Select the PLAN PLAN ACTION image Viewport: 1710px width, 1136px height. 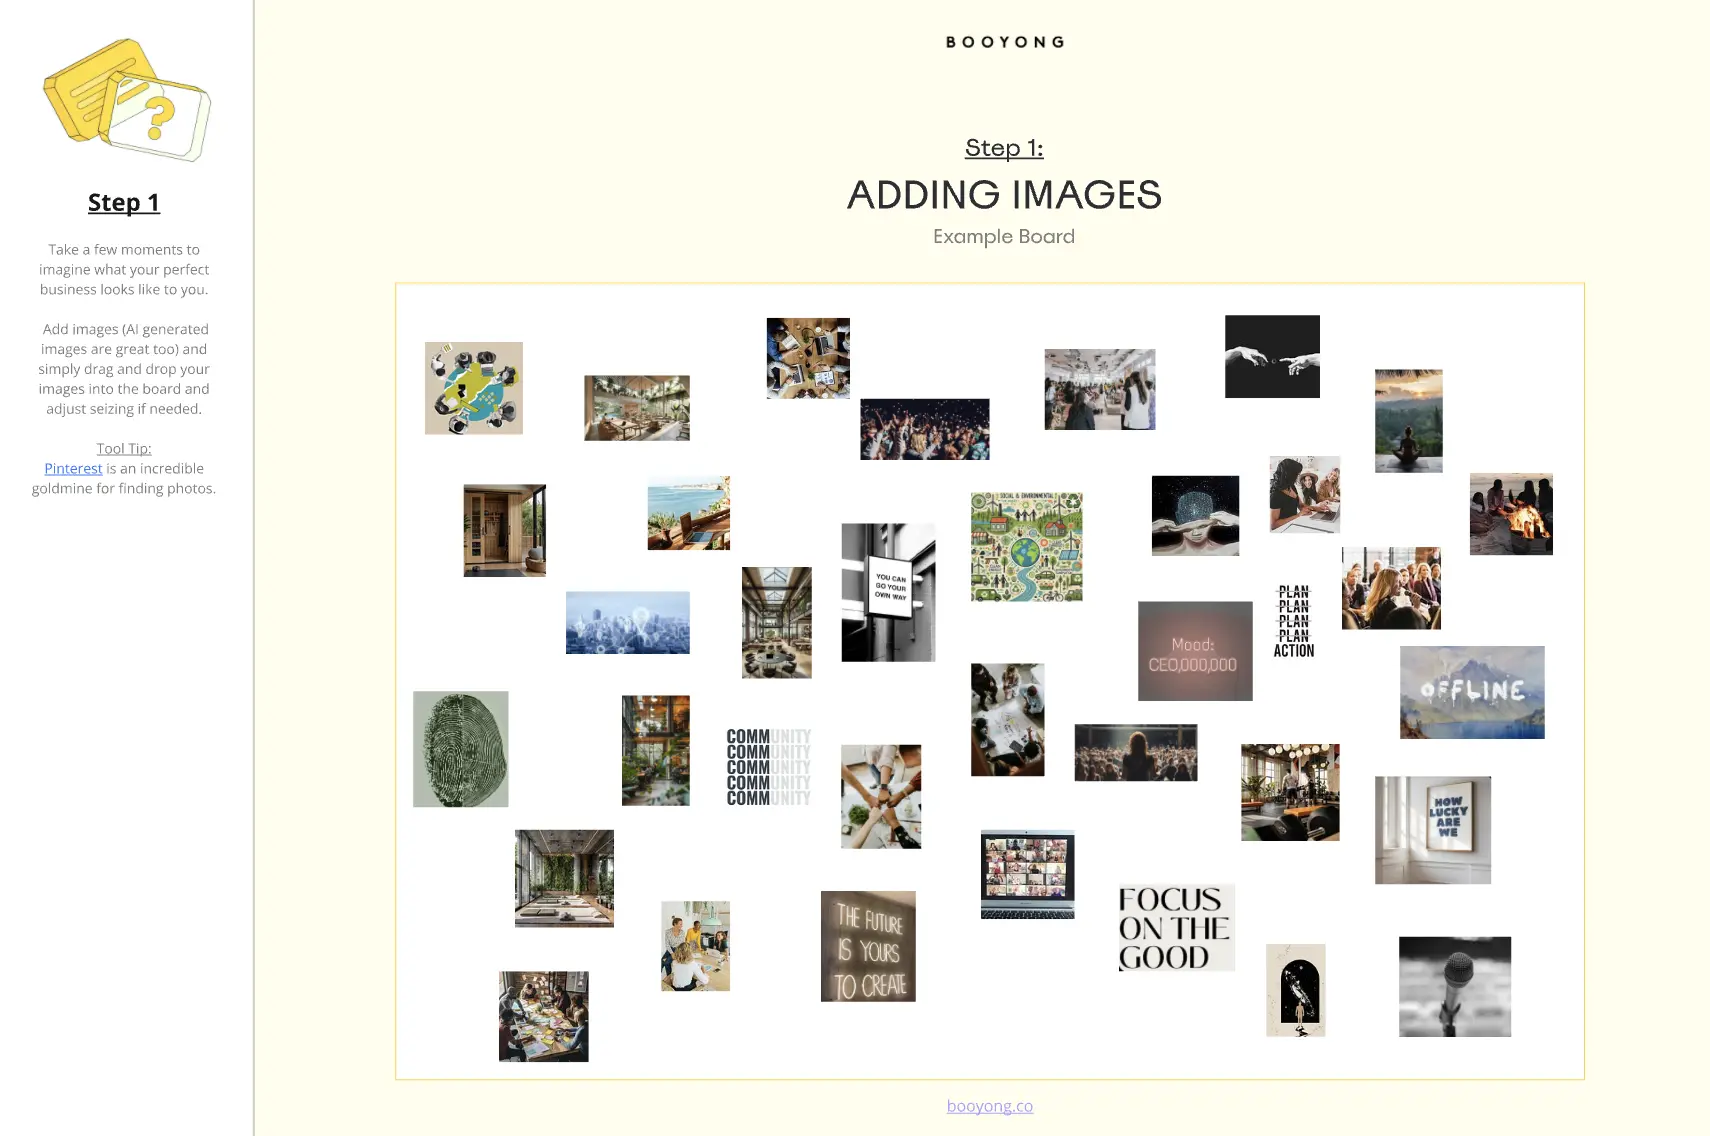point(1293,621)
